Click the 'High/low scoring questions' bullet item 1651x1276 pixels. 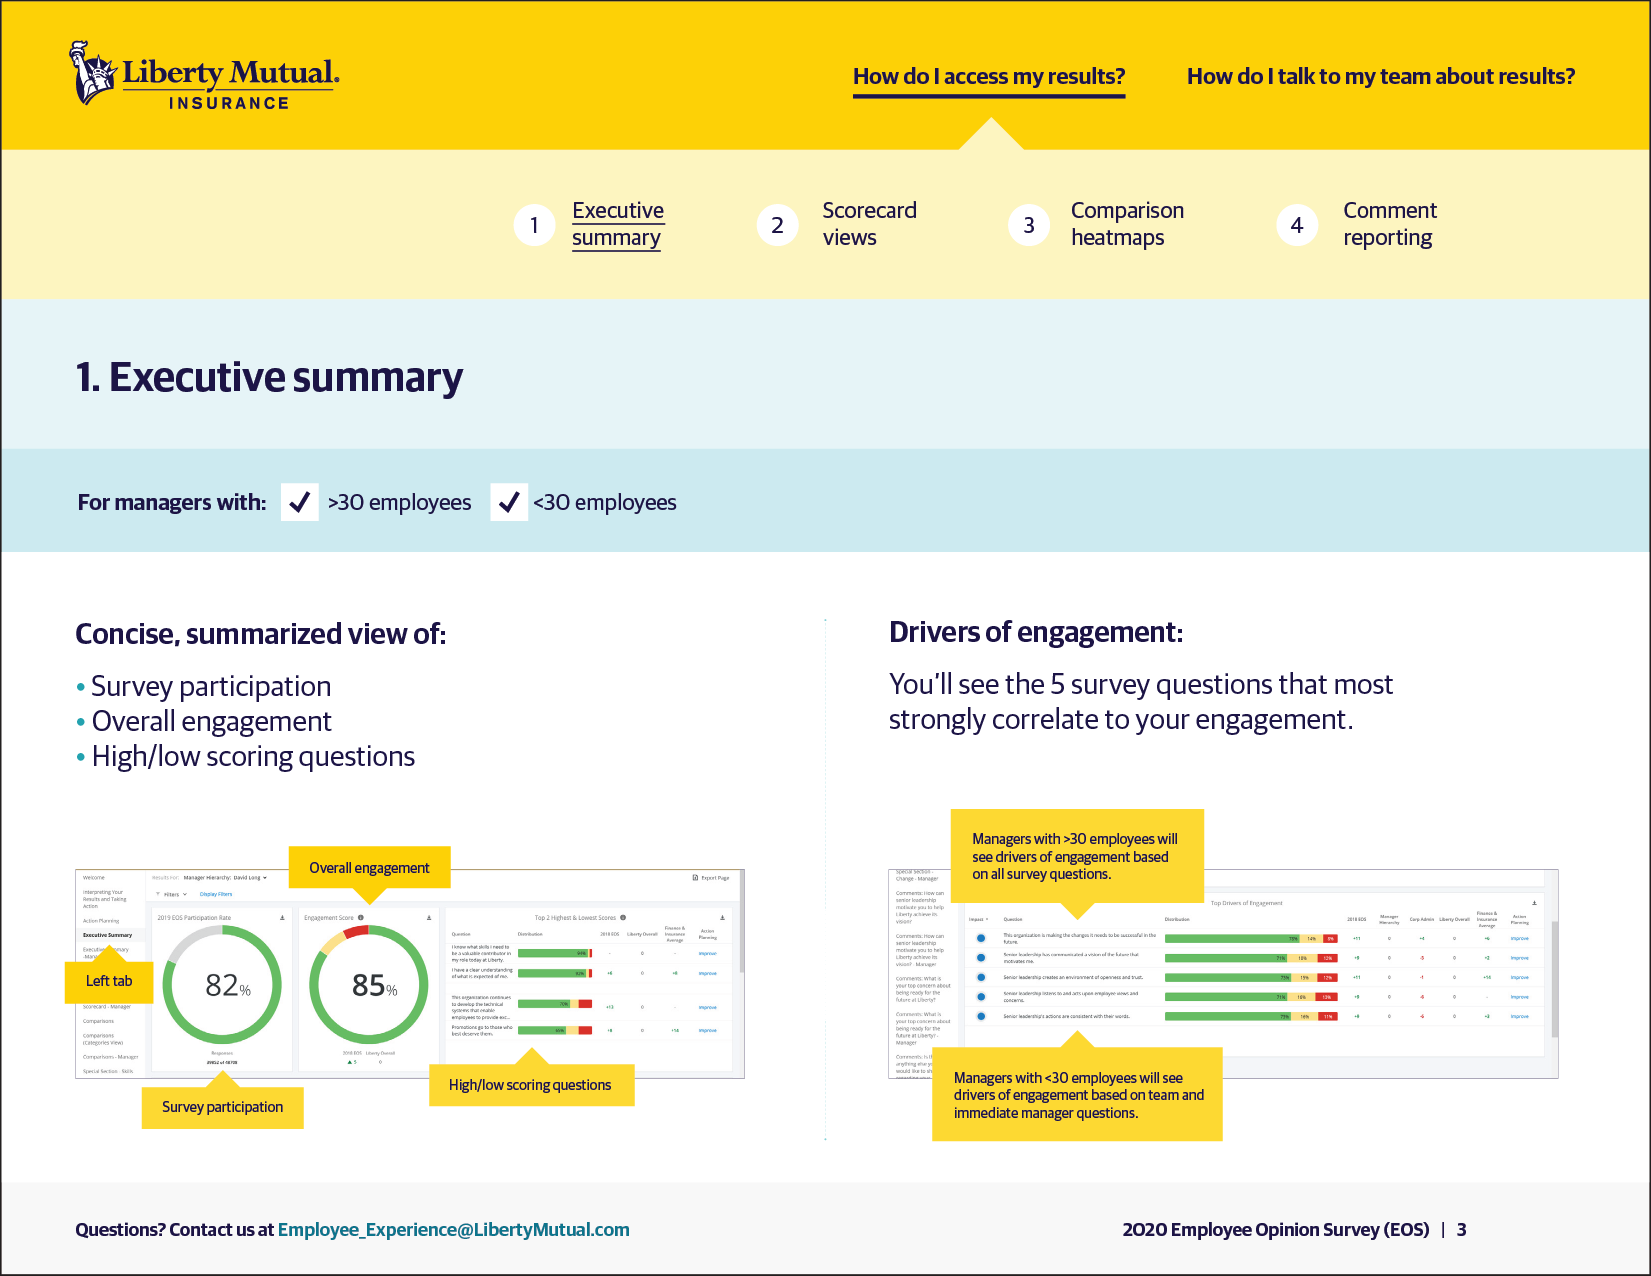pos(246,756)
